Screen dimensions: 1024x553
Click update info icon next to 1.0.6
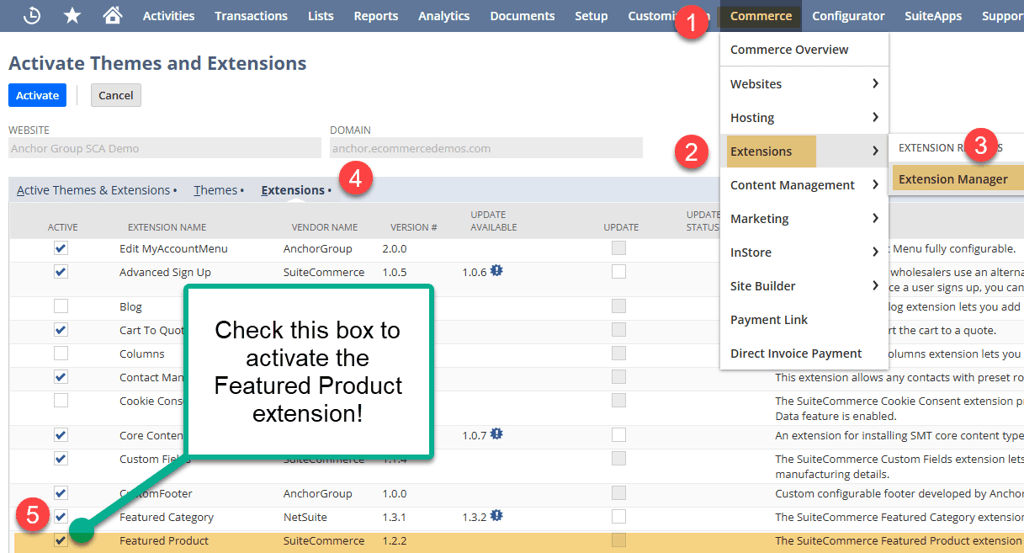coord(496,270)
